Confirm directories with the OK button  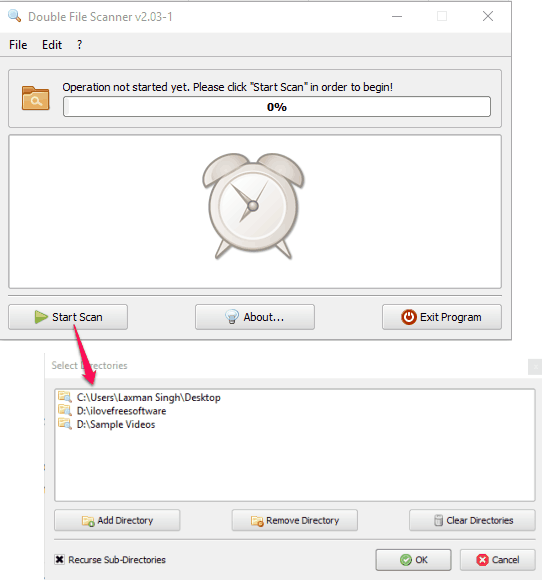coord(413,560)
